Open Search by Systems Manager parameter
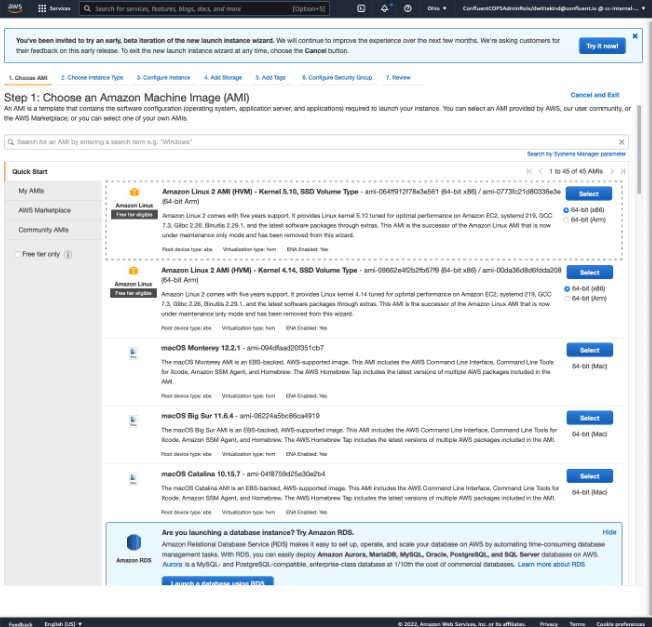This screenshot has width=652, height=627. point(576,154)
